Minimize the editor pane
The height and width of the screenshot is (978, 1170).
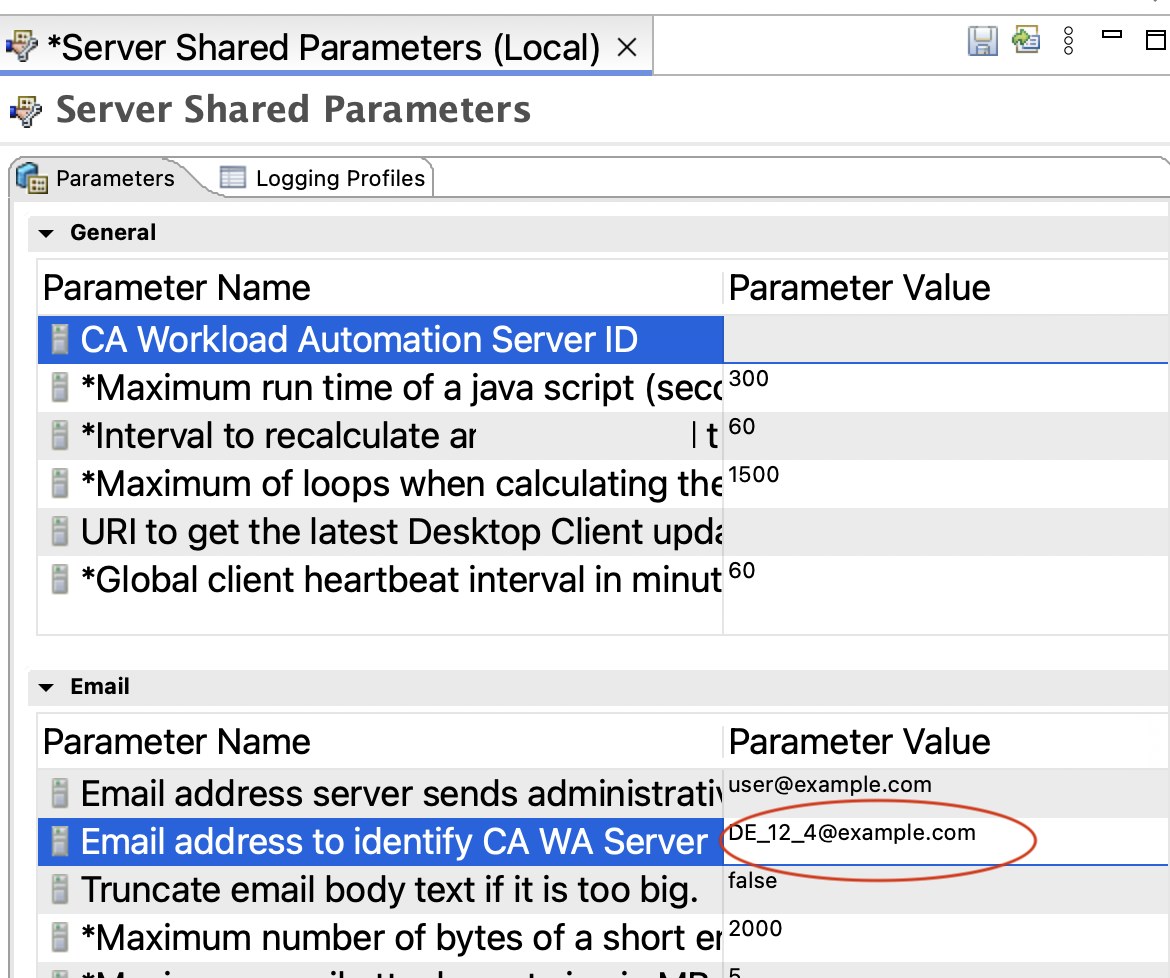click(1112, 34)
